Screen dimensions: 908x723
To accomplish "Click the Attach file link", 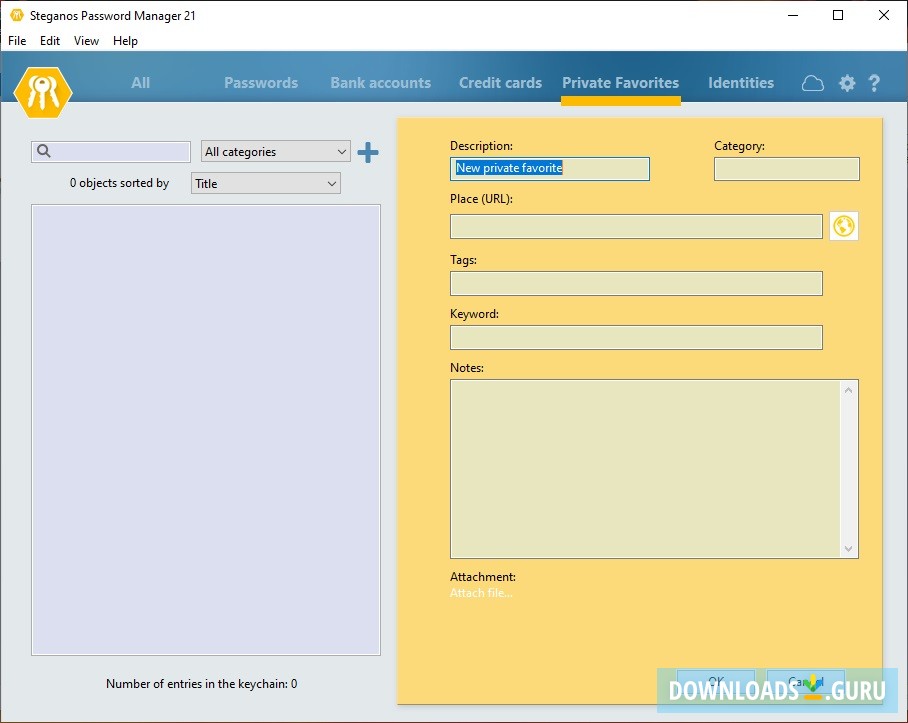I will (x=481, y=593).
